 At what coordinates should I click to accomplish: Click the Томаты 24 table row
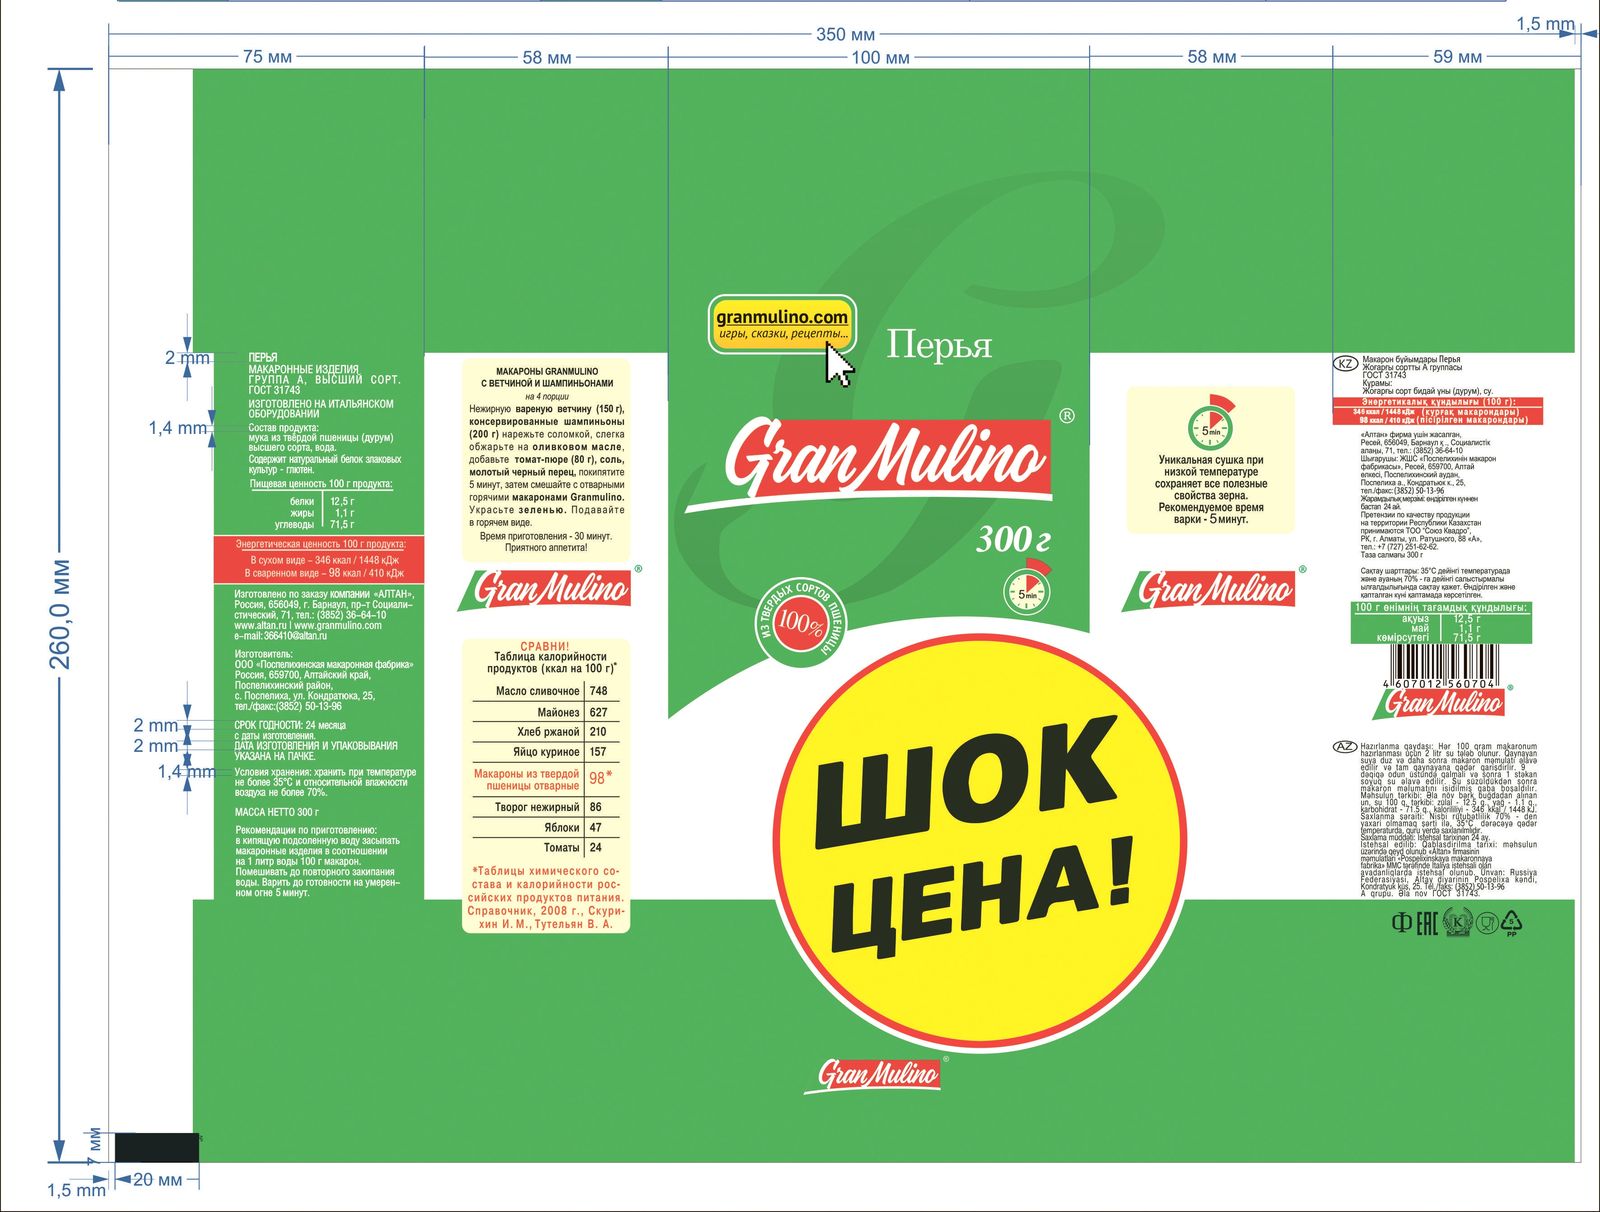pos(546,847)
